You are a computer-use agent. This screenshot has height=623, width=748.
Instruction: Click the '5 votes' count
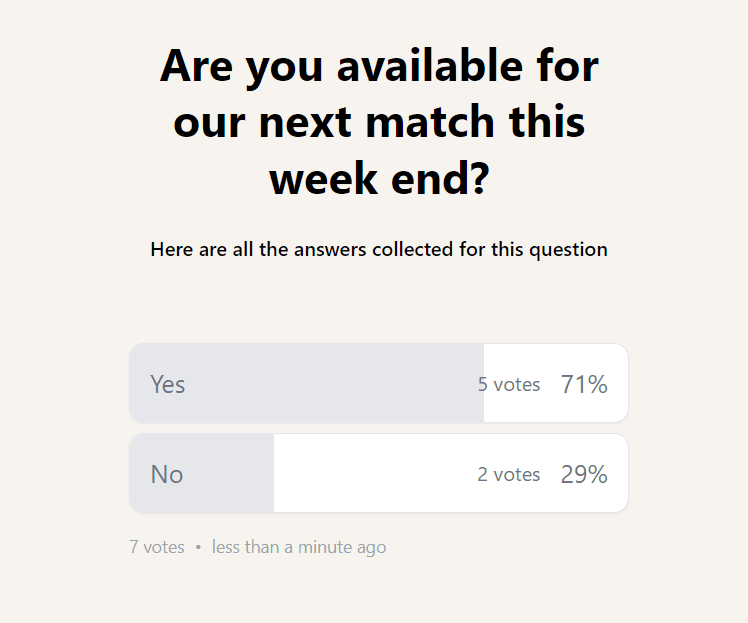pyautogui.click(x=509, y=384)
